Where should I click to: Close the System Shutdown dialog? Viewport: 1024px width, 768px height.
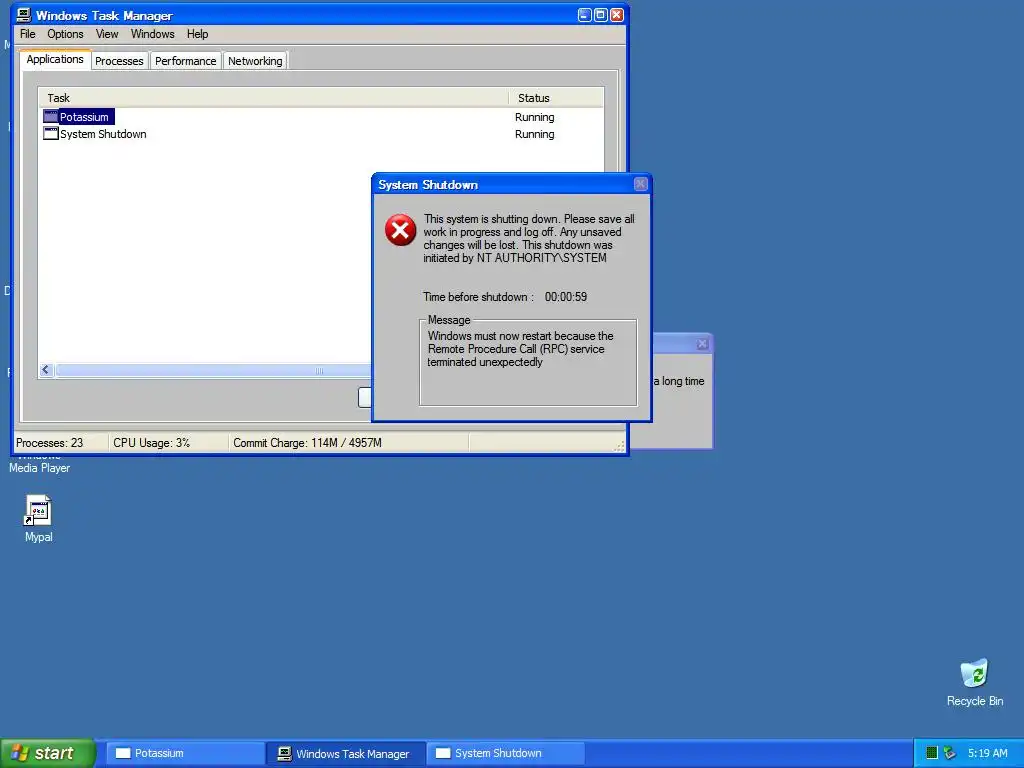pyautogui.click(x=641, y=184)
